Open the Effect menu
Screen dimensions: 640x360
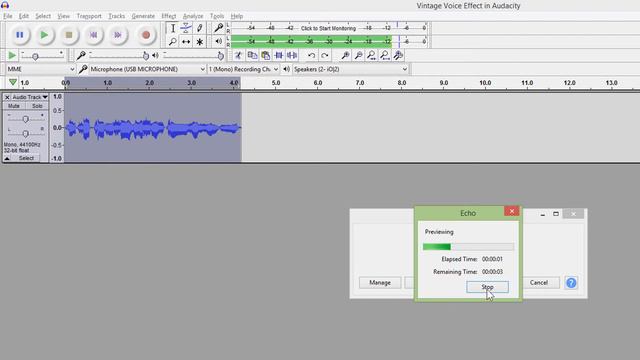pyautogui.click(x=169, y=16)
